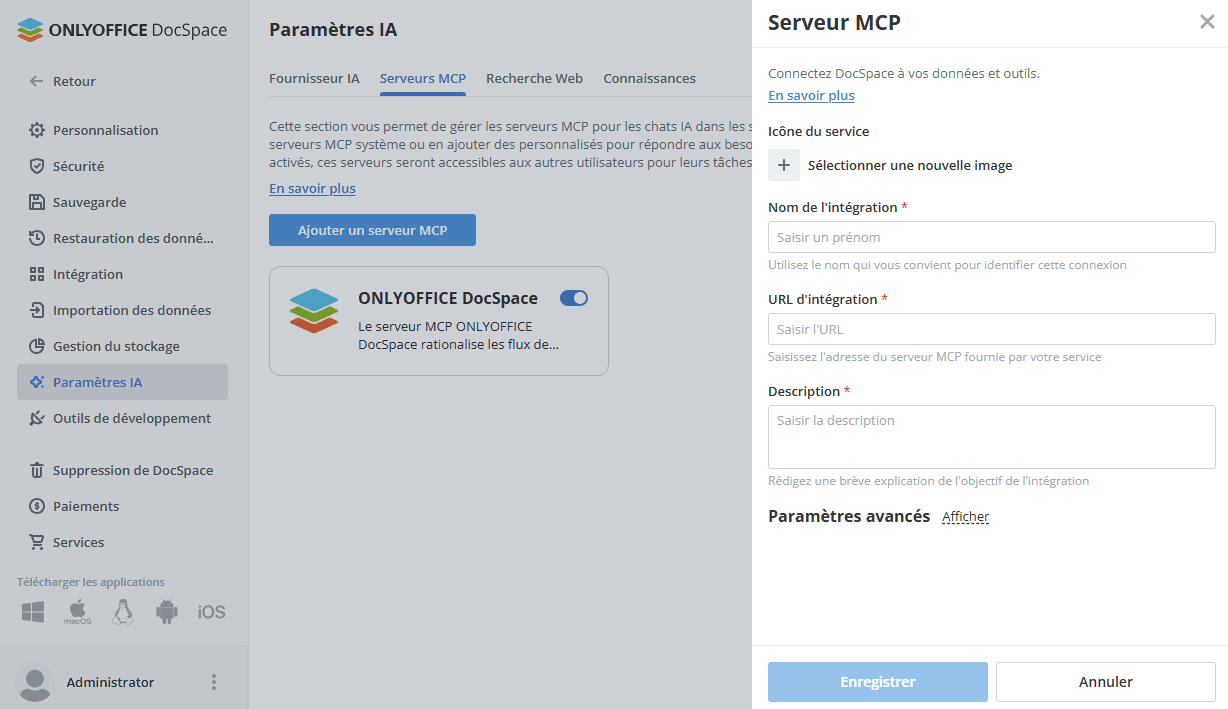Cancel the MCP server form with Annuler
Viewport: 1228px width, 709px height.
[x=1105, y=681]
